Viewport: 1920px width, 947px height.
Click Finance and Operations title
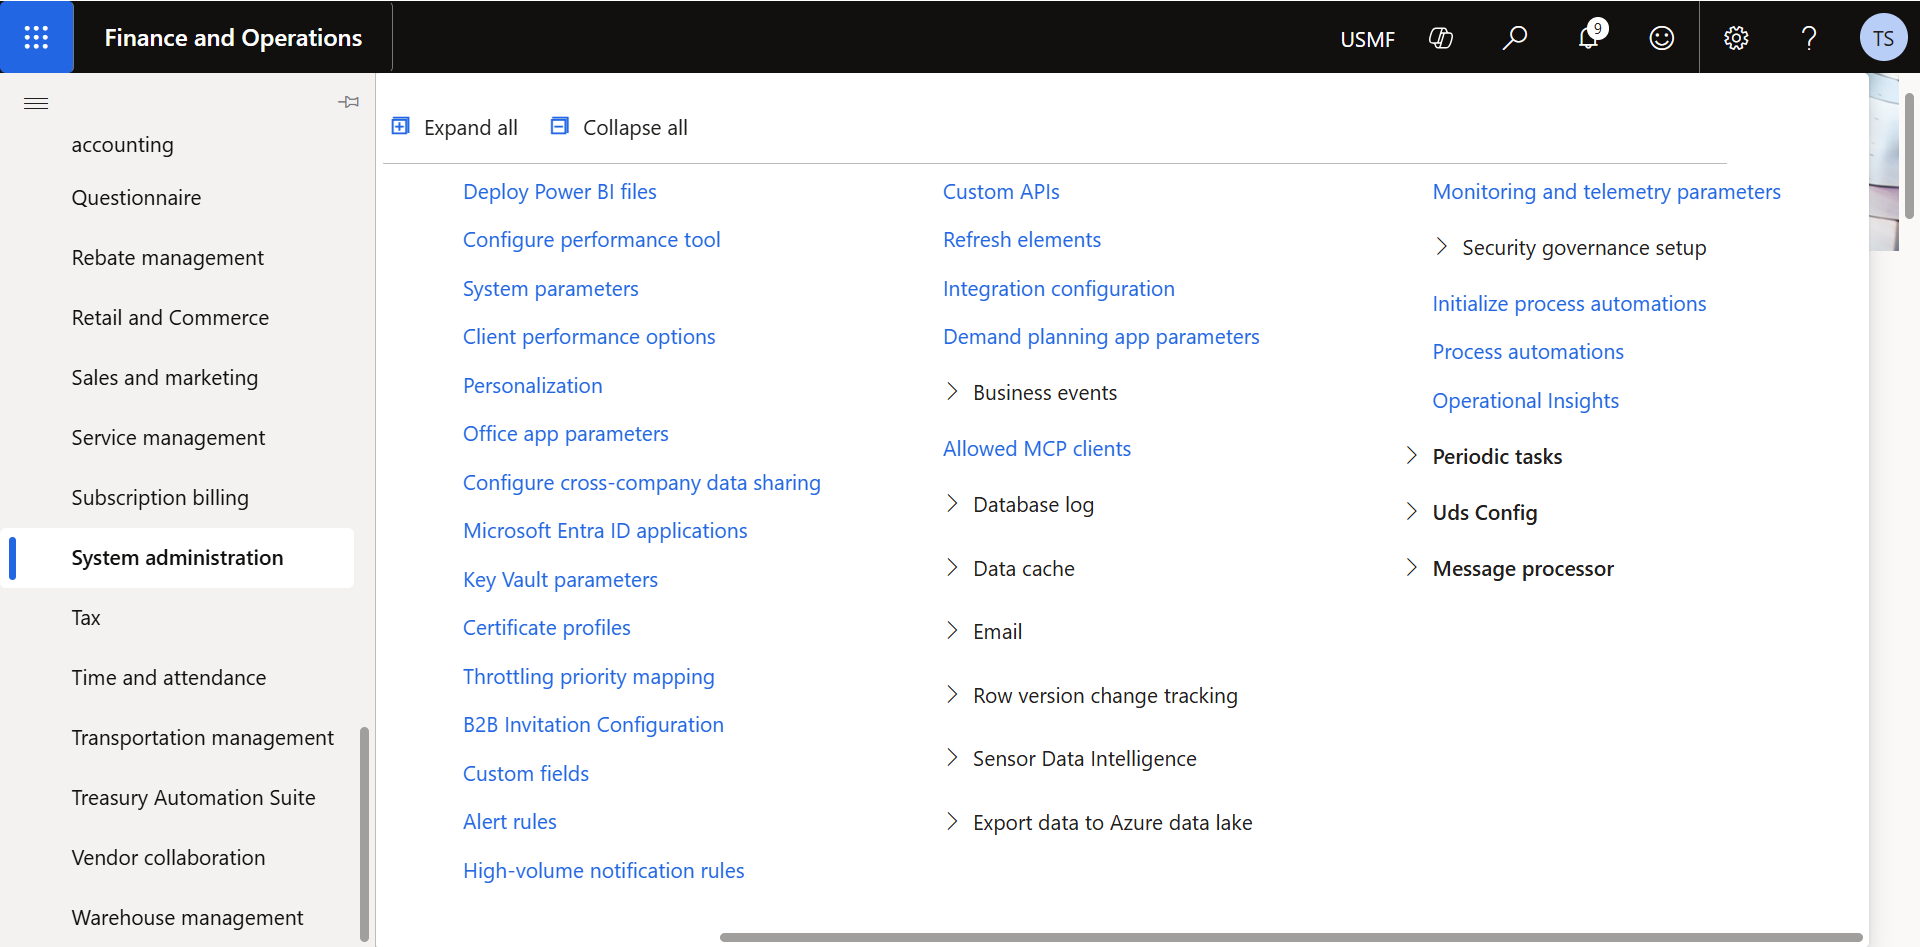coord(233,38)
